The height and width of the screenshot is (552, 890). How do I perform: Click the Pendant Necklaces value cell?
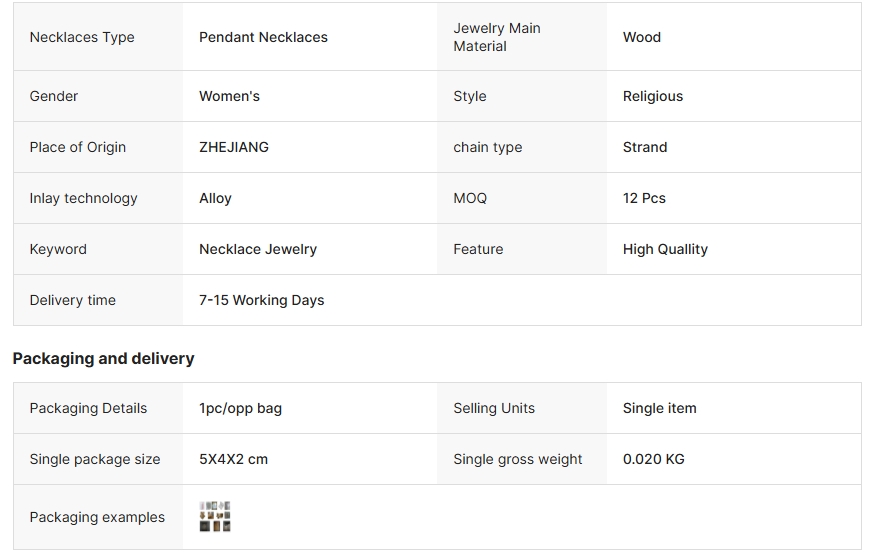[x=263, y=37]
